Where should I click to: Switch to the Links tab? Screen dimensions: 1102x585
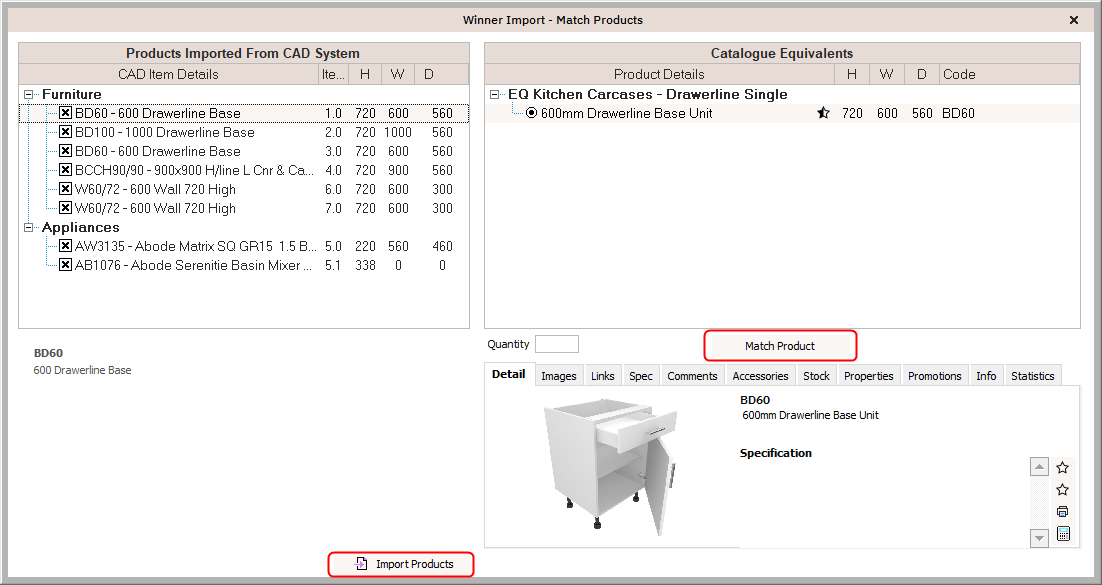point(602,376)
